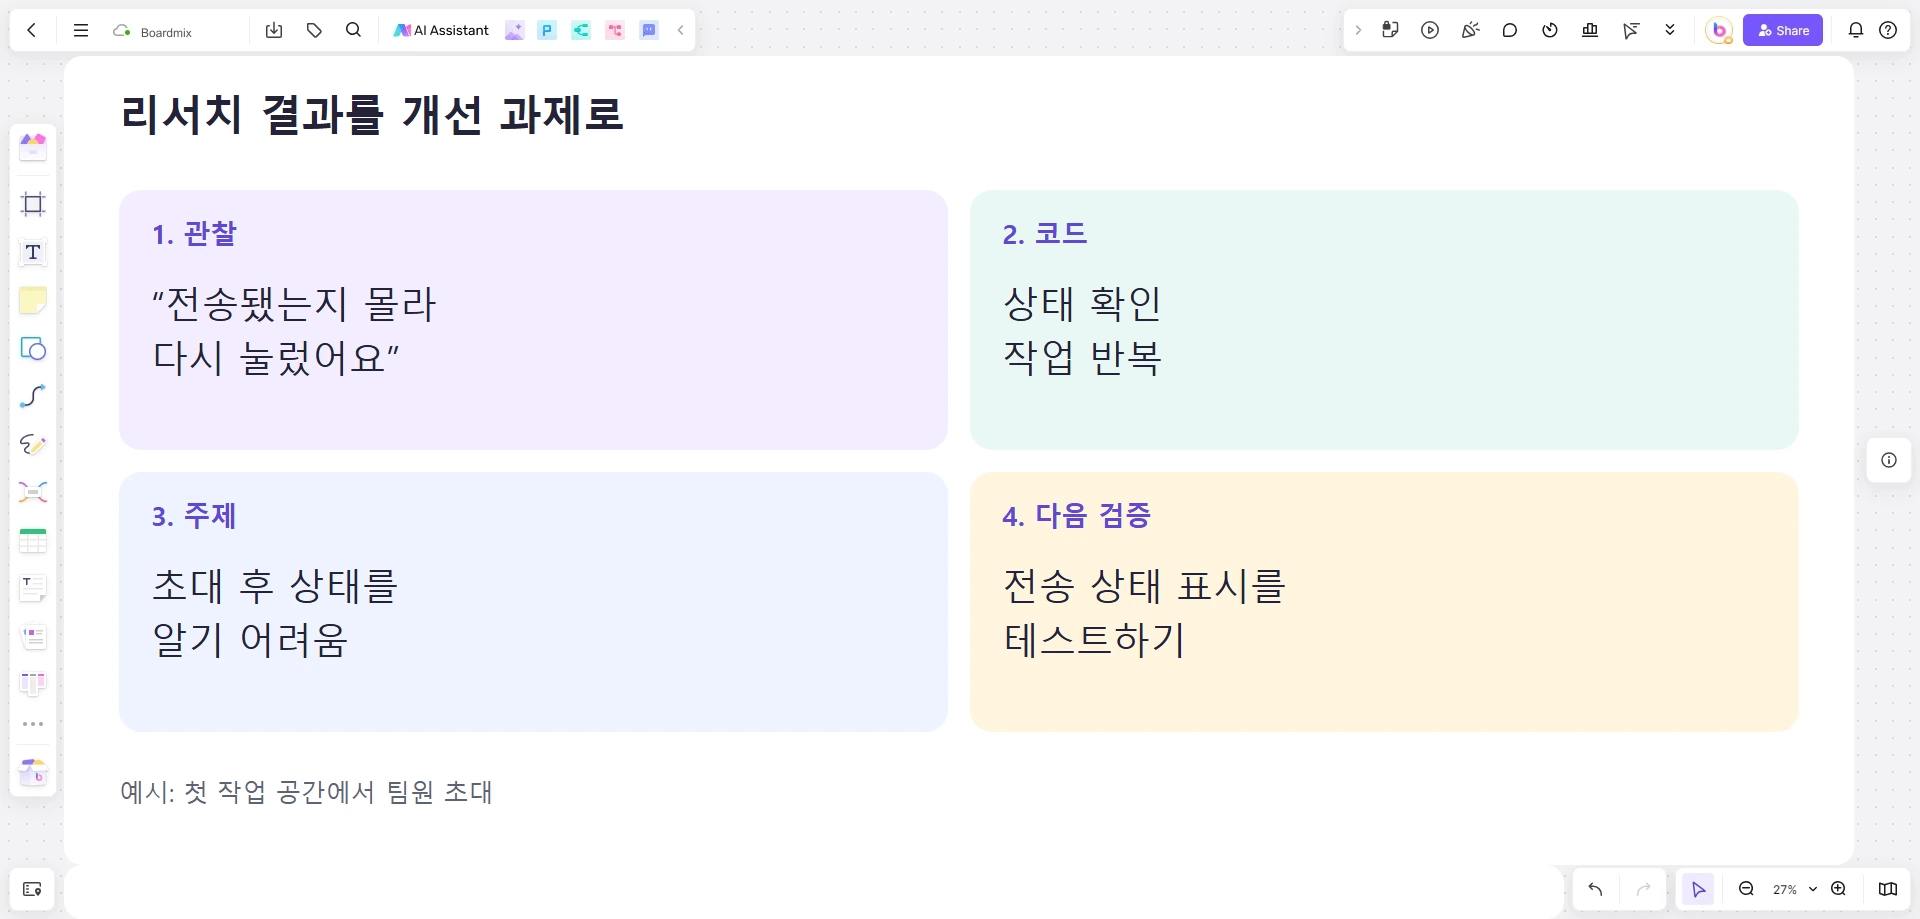Select the Text tool
Viewport: 1920px width, 919px height.
click(33, 252)
